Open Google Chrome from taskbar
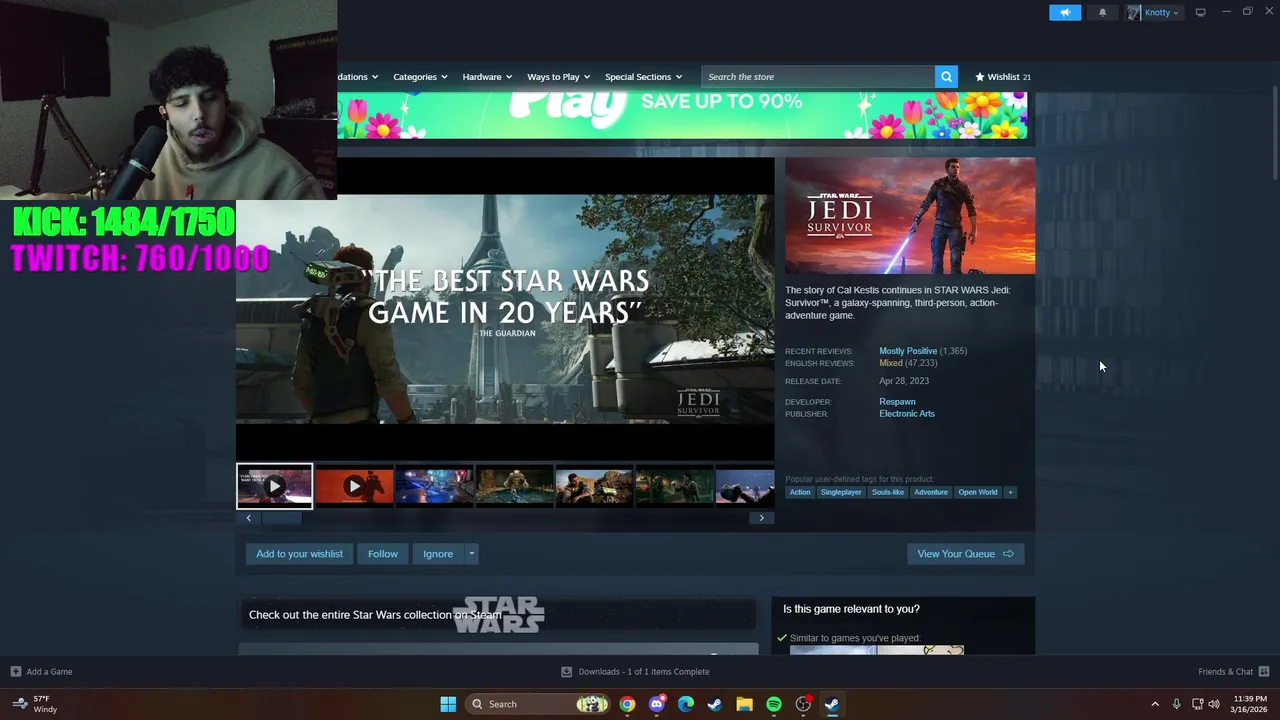Screen dimensions: 1280x720 (627, 704)
